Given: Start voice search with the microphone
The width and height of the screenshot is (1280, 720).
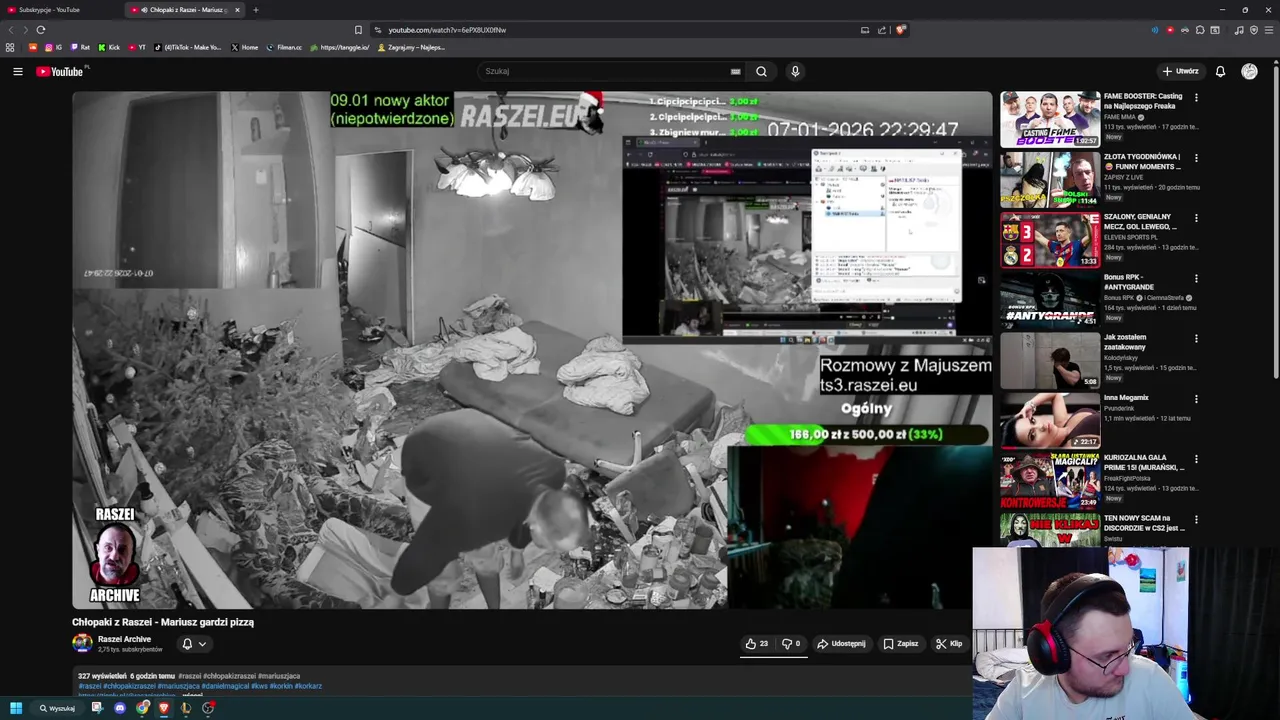Looking at the screenshot, I should [795, 71].
